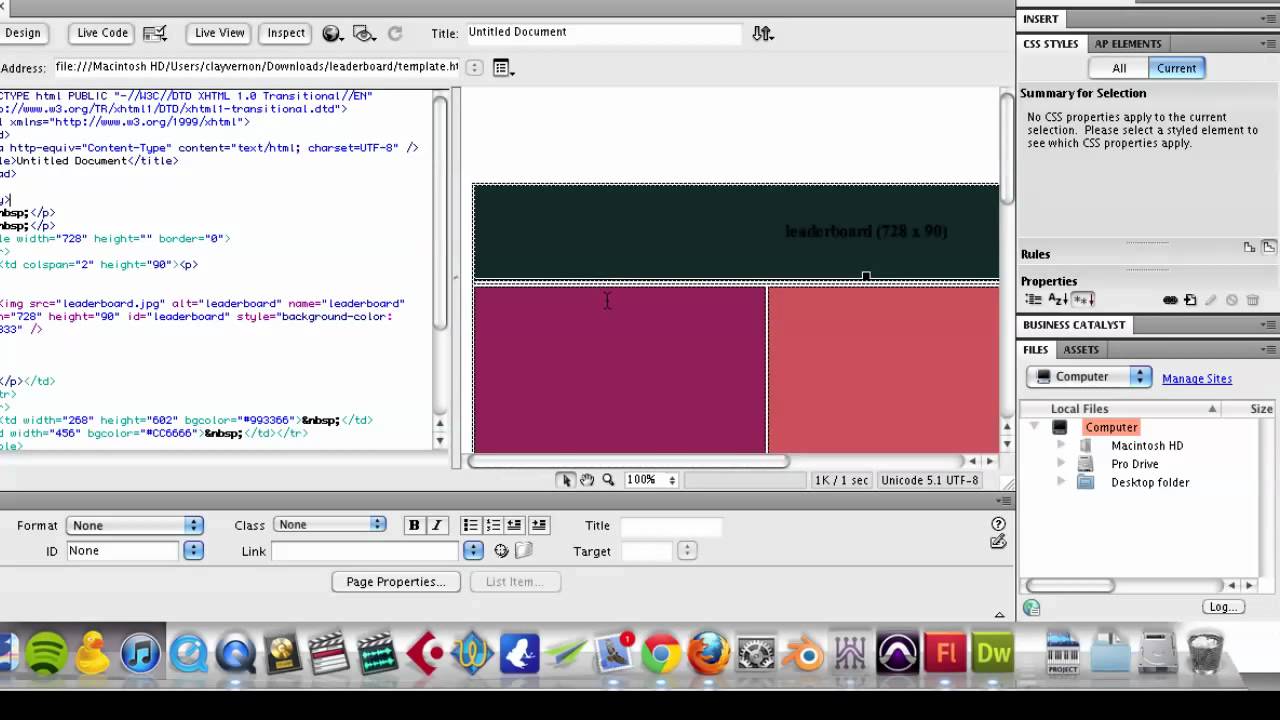Click the Page Properties button
Viewport: 1280px width, 720px height.
pos(396,582)
